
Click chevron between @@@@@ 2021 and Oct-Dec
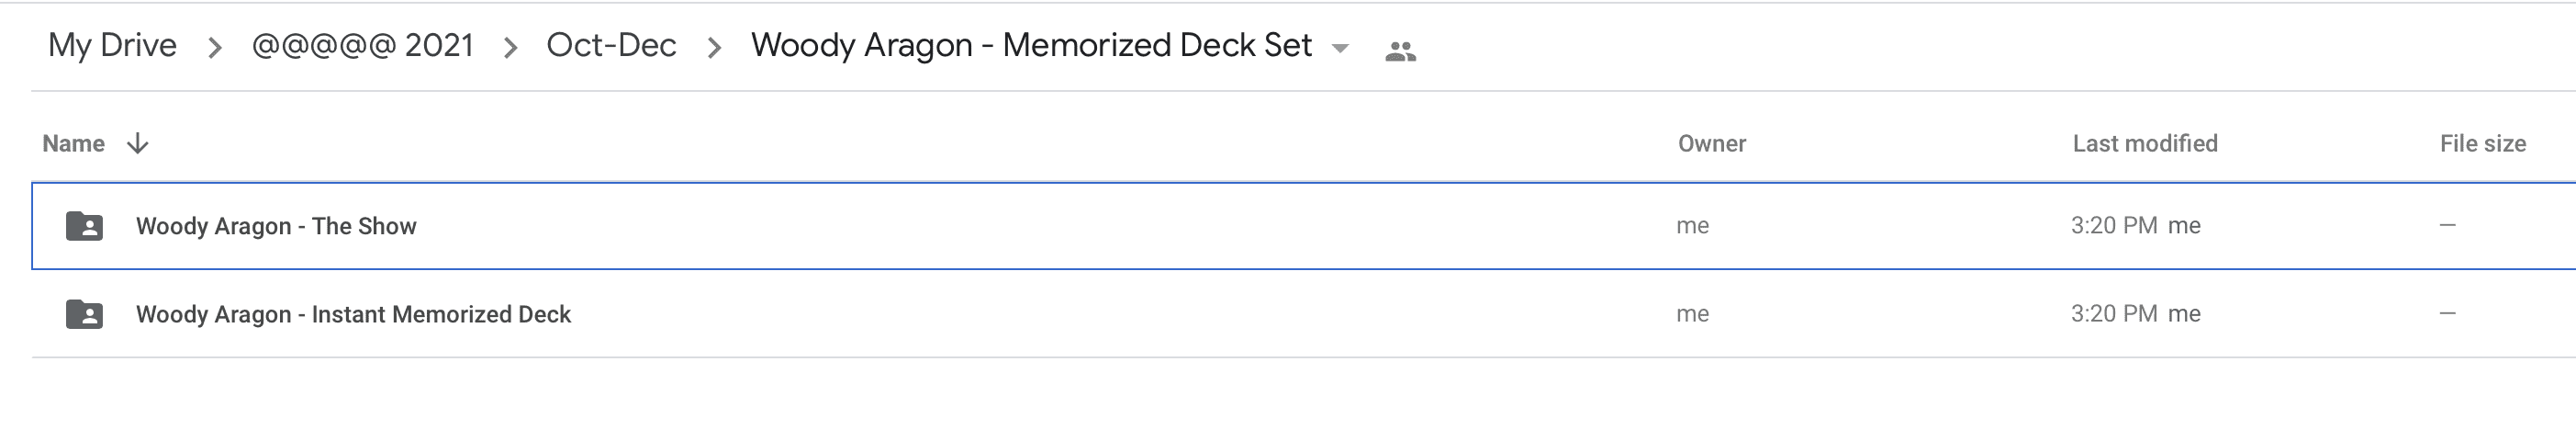pos(510,47)
